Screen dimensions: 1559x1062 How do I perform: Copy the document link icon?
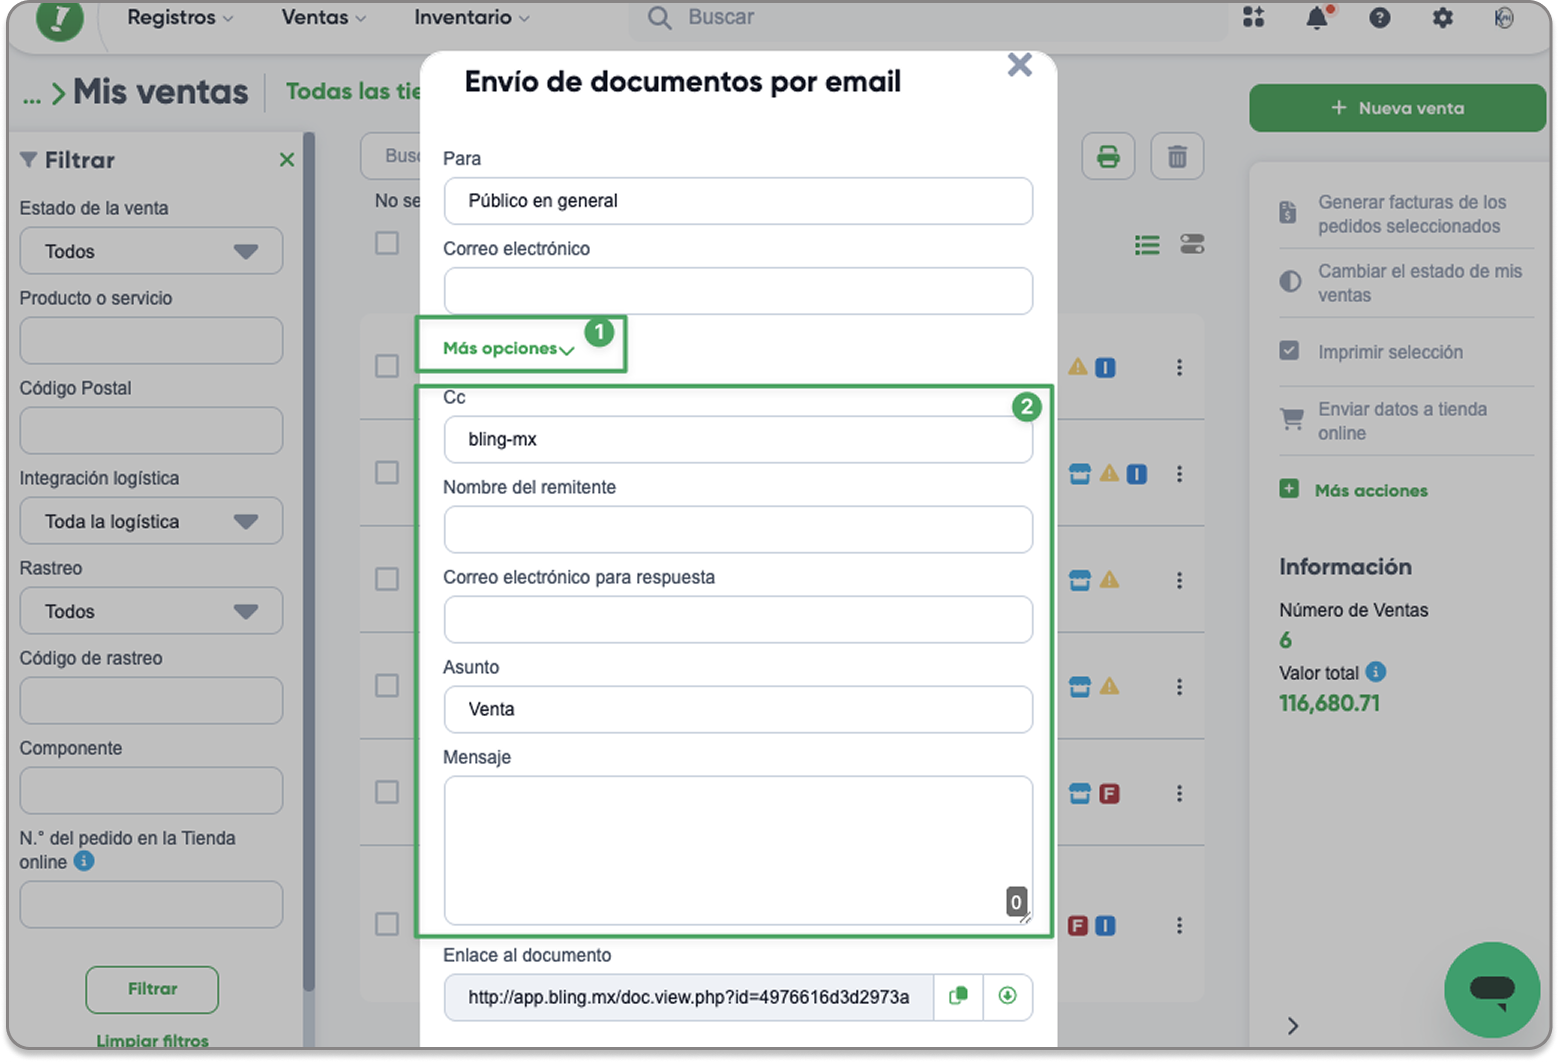pyautogui.click(x=958, y=996)
